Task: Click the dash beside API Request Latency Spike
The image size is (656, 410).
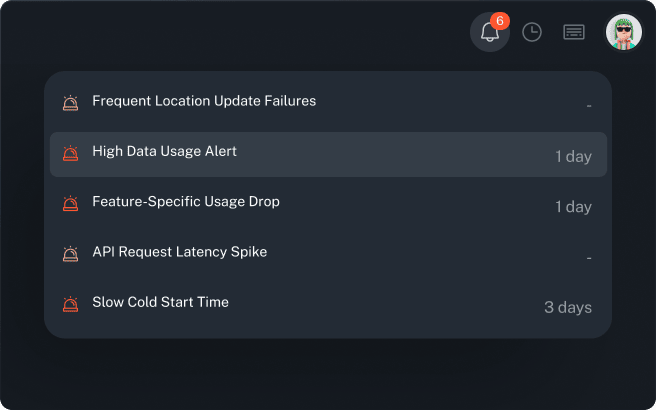Action: click(x=589, y=258)
